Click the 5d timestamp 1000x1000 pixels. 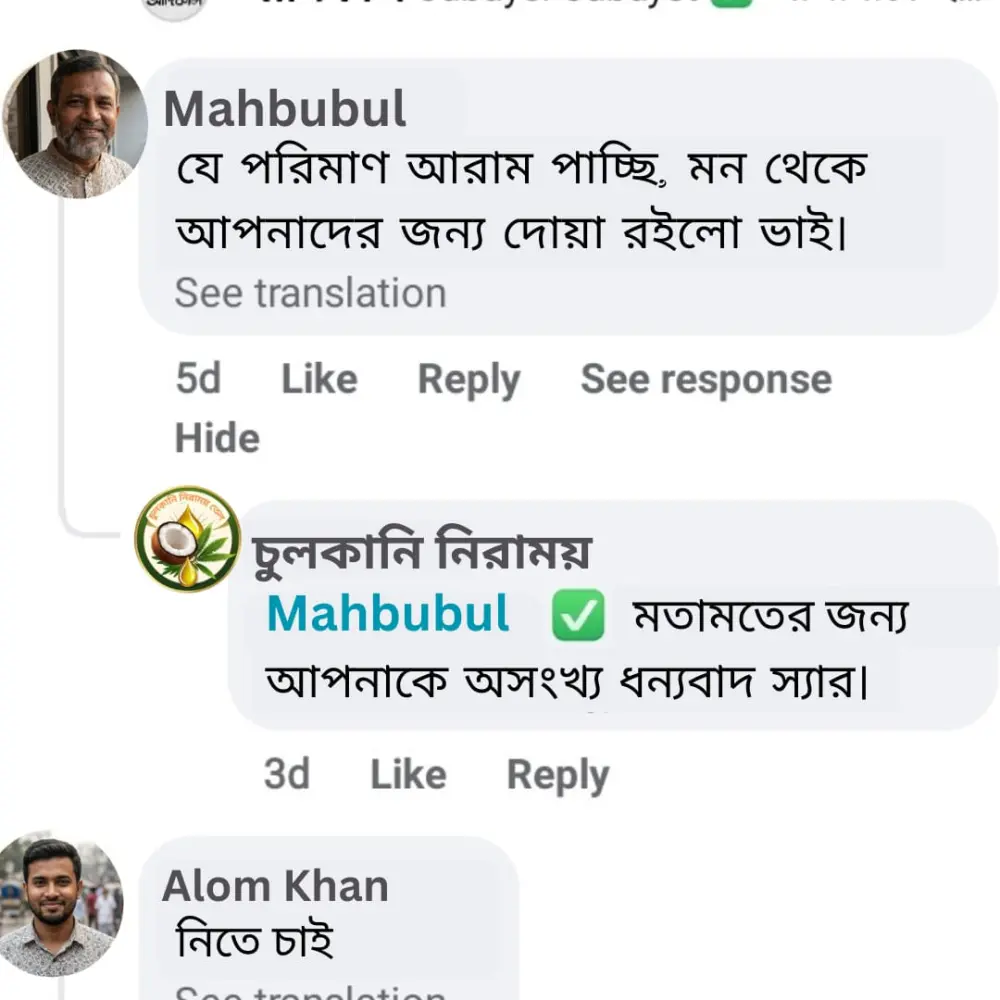coord(198,379)
